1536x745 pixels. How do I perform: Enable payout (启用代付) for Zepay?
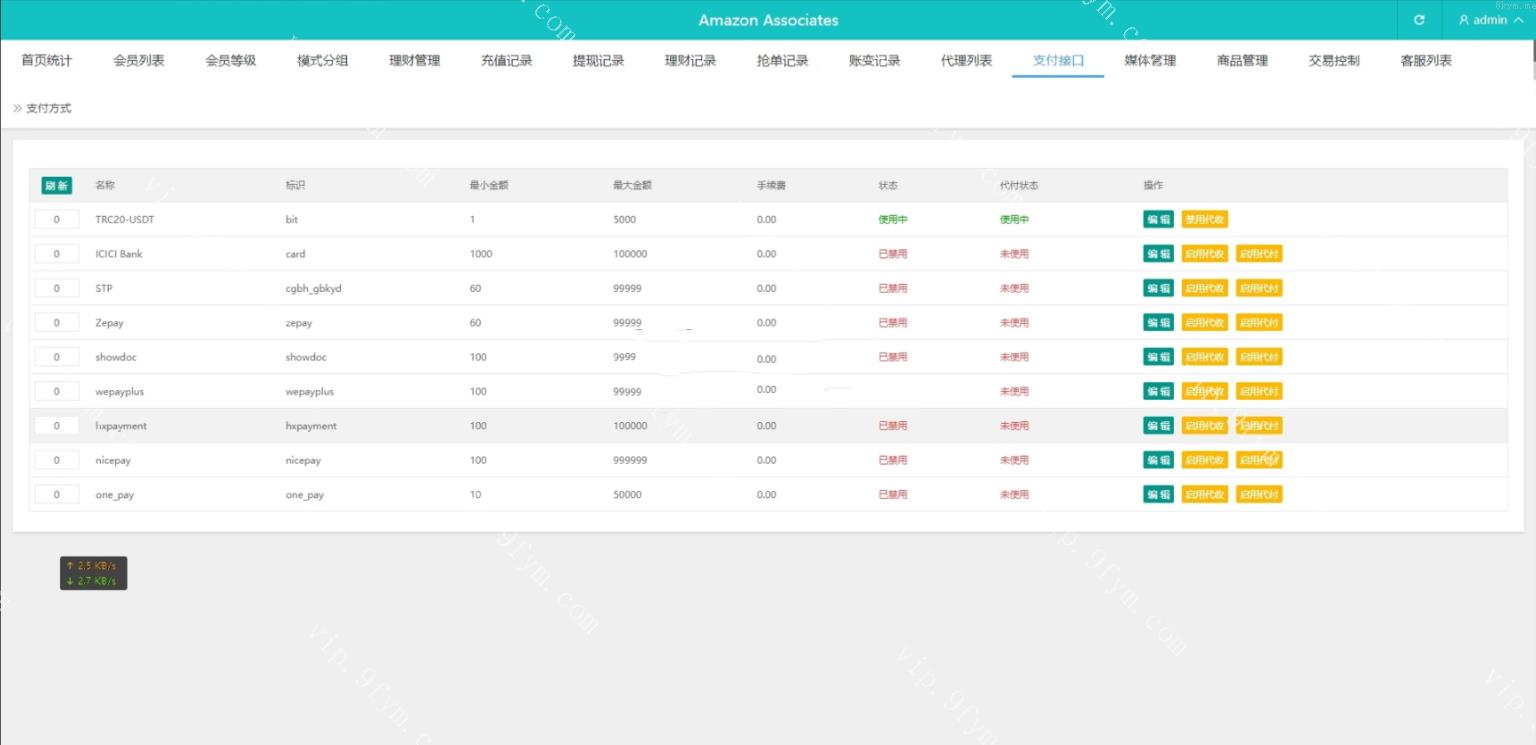[x=1259, y=322]
